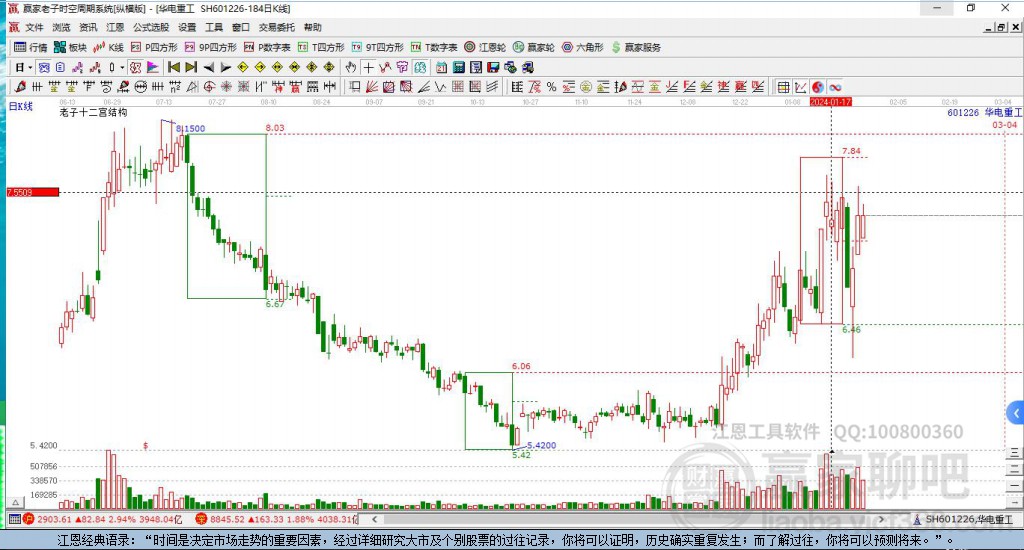
Task: Jump to last bar with skip-end icon
Action: coord(191,67)
